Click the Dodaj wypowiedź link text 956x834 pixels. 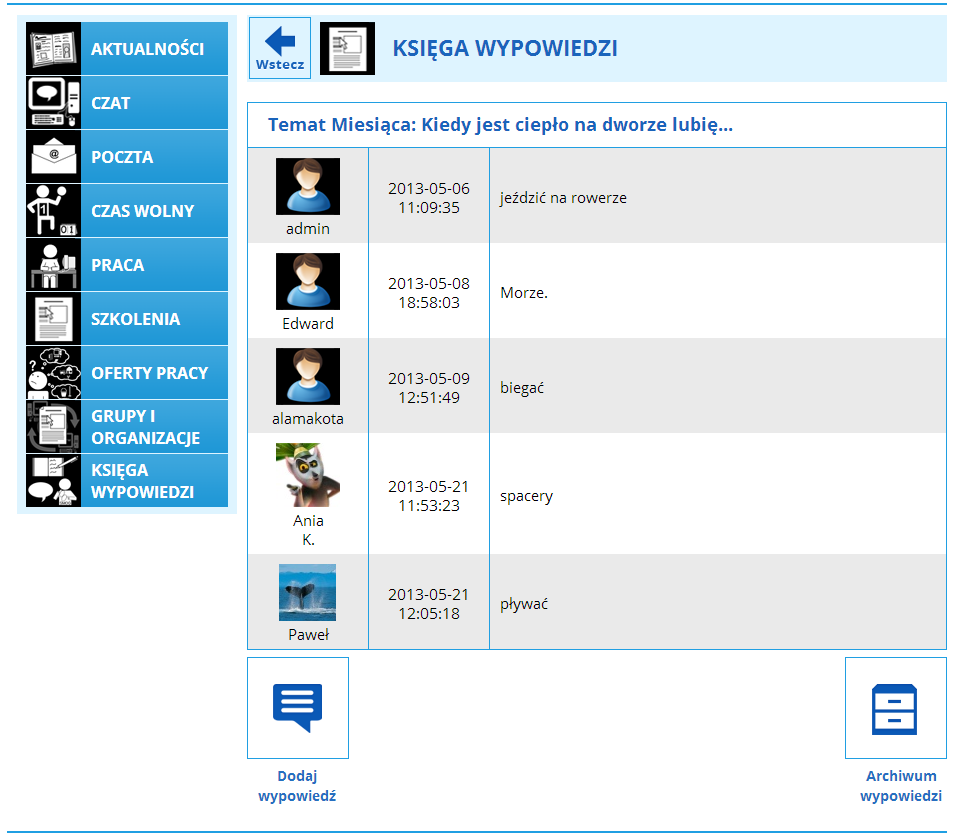click(297, 786)
